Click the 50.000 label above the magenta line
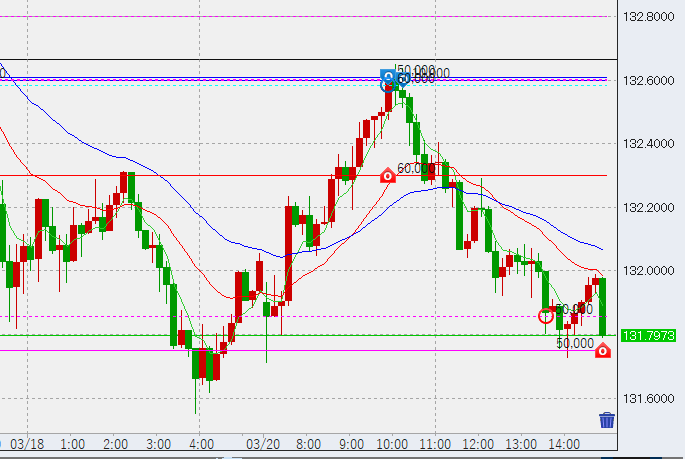685x459 pixels. tap(577, 342)
